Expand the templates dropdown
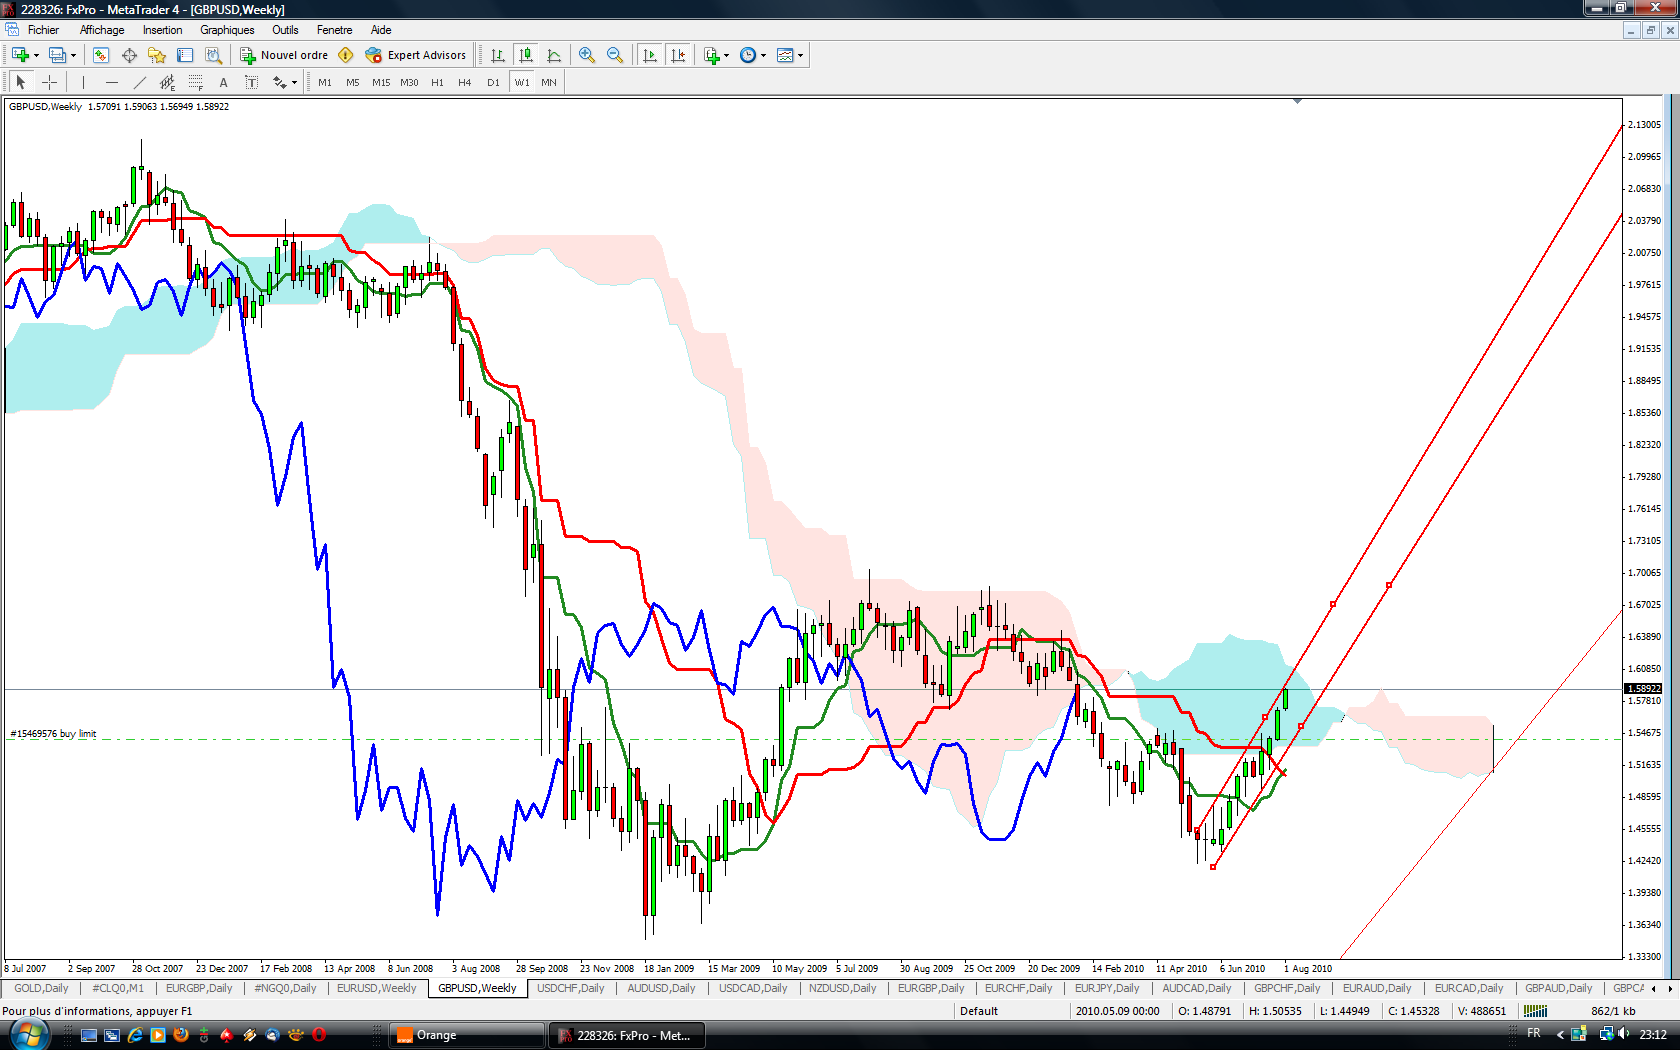This screenshot has width=1680, height=1050. click(800, 55)
